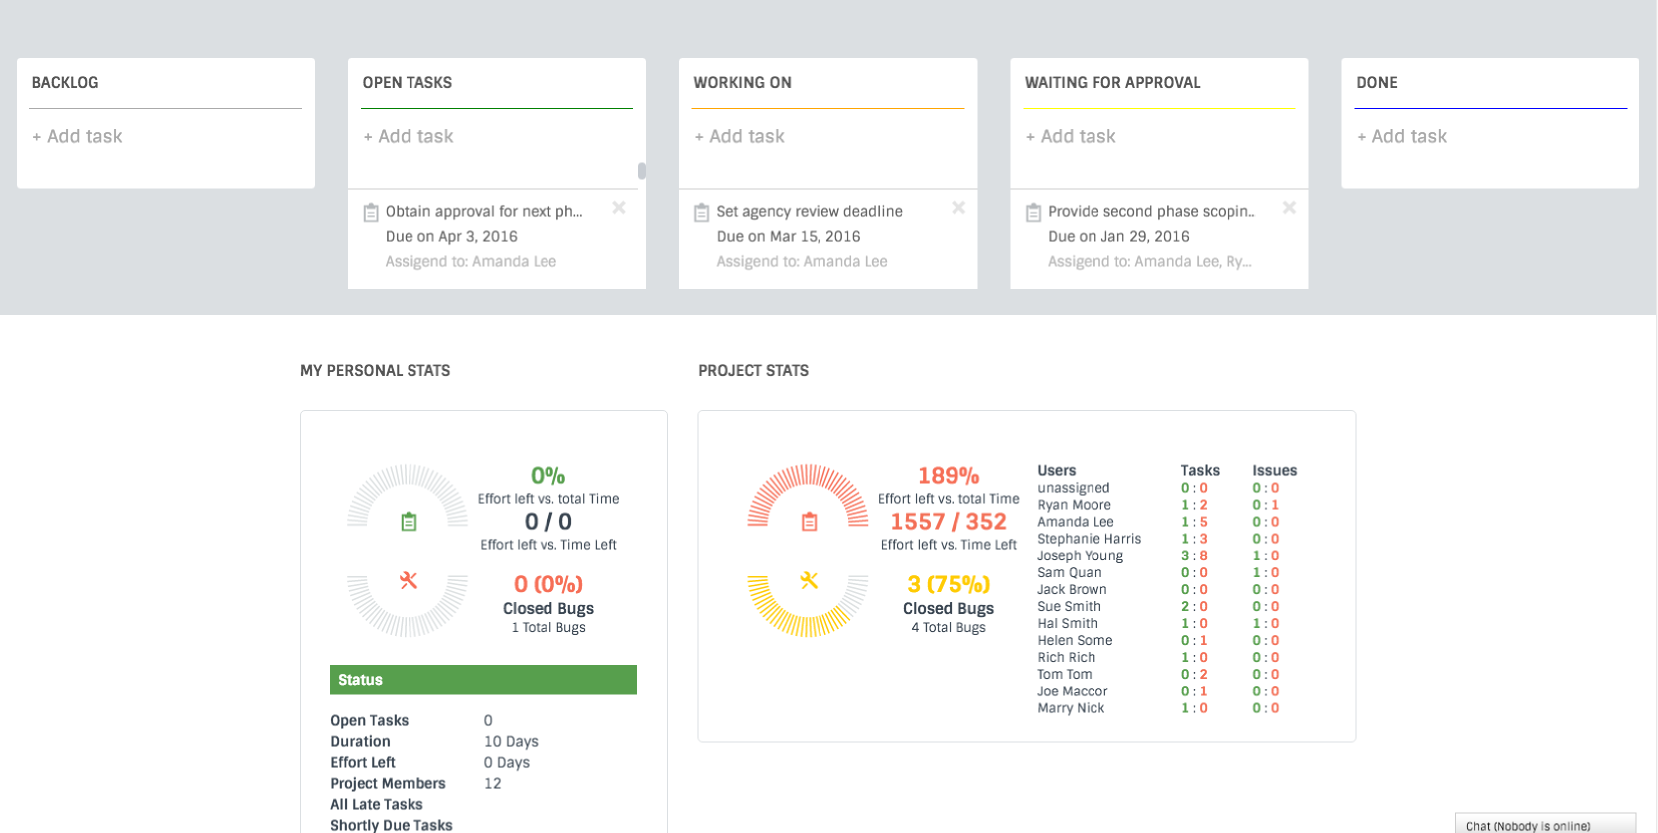Select user Amanda Lee in project stats
Screen dimensions: 1658x833
(x=1075, y=522)
